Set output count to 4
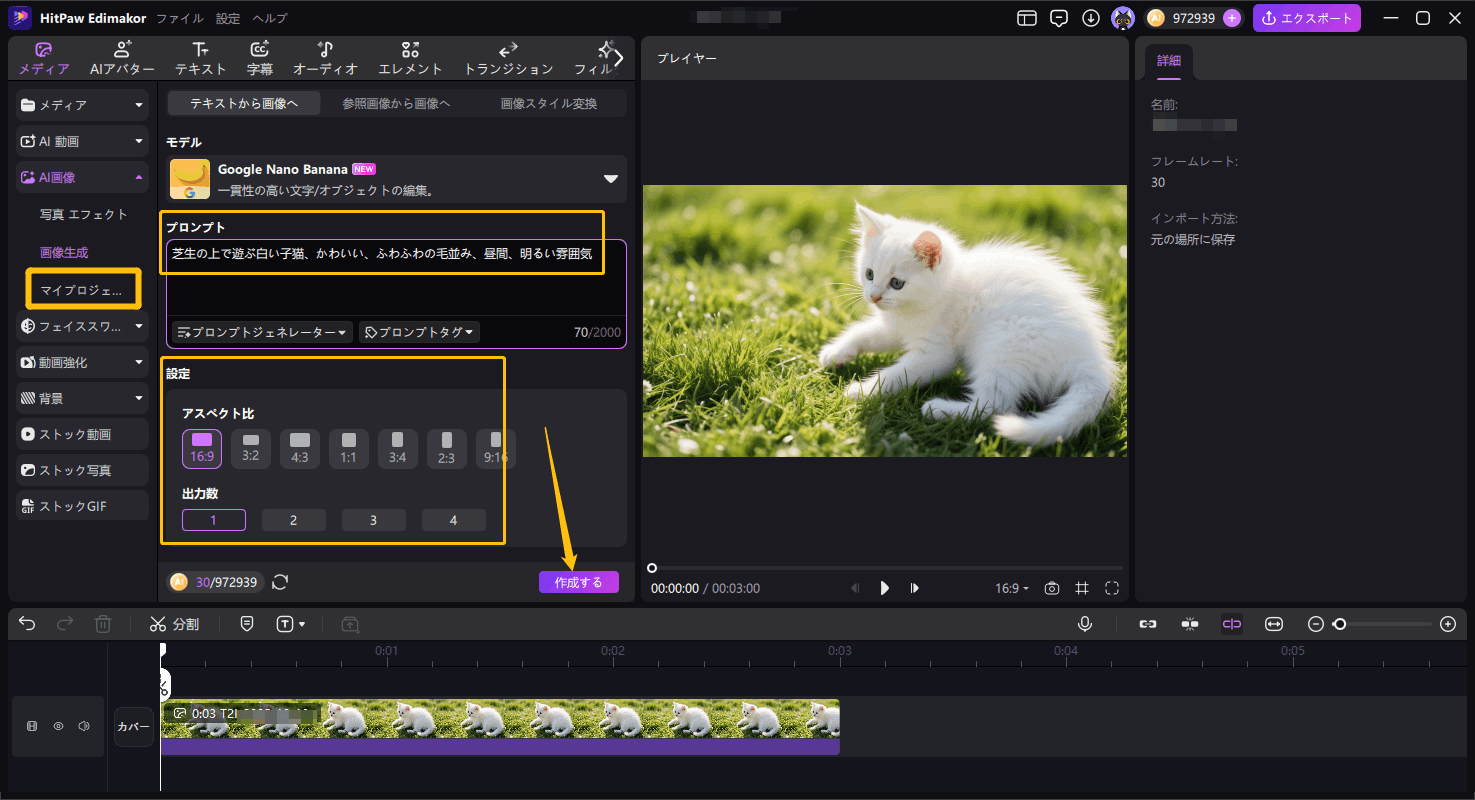Image resolution: width=1475 pixels, height=800 pixels. click(453, 520)
